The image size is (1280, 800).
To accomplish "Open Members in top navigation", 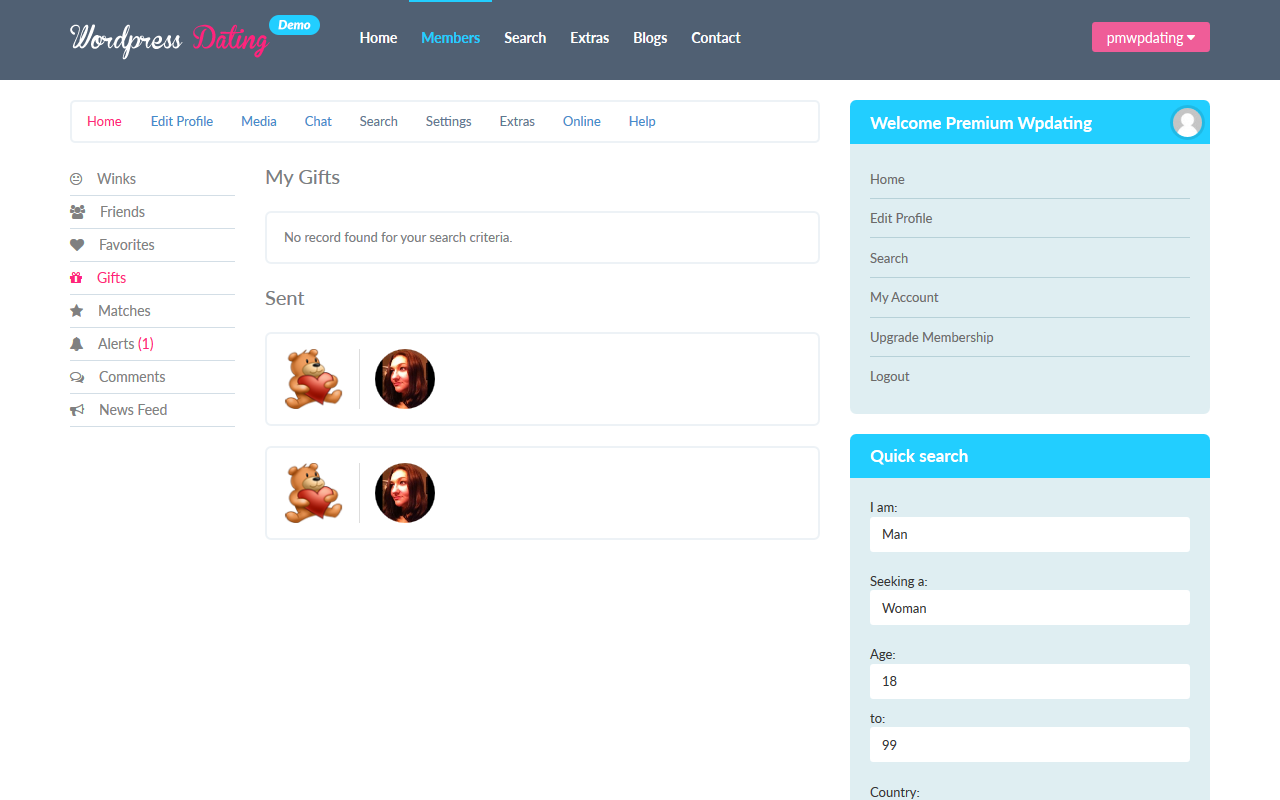I will point(450,38).
